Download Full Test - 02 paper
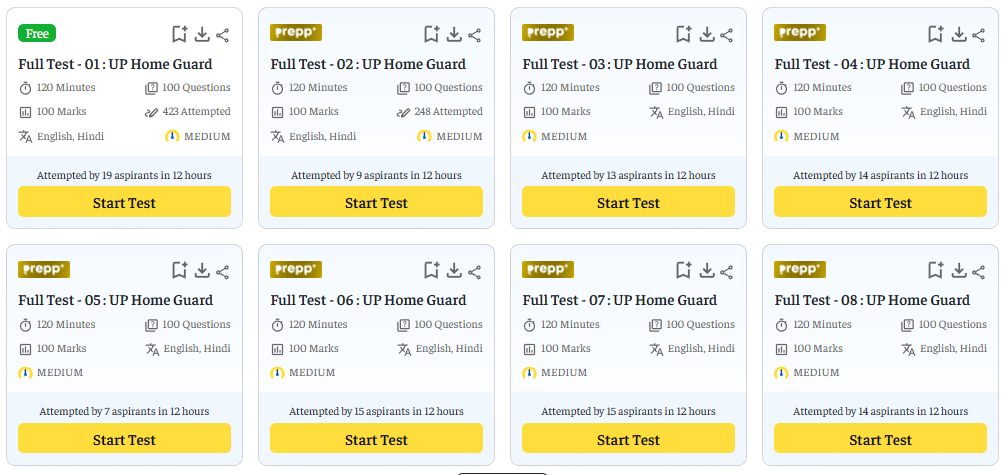The height and width of the screenshot is (475, 1007). pos(454,35)
